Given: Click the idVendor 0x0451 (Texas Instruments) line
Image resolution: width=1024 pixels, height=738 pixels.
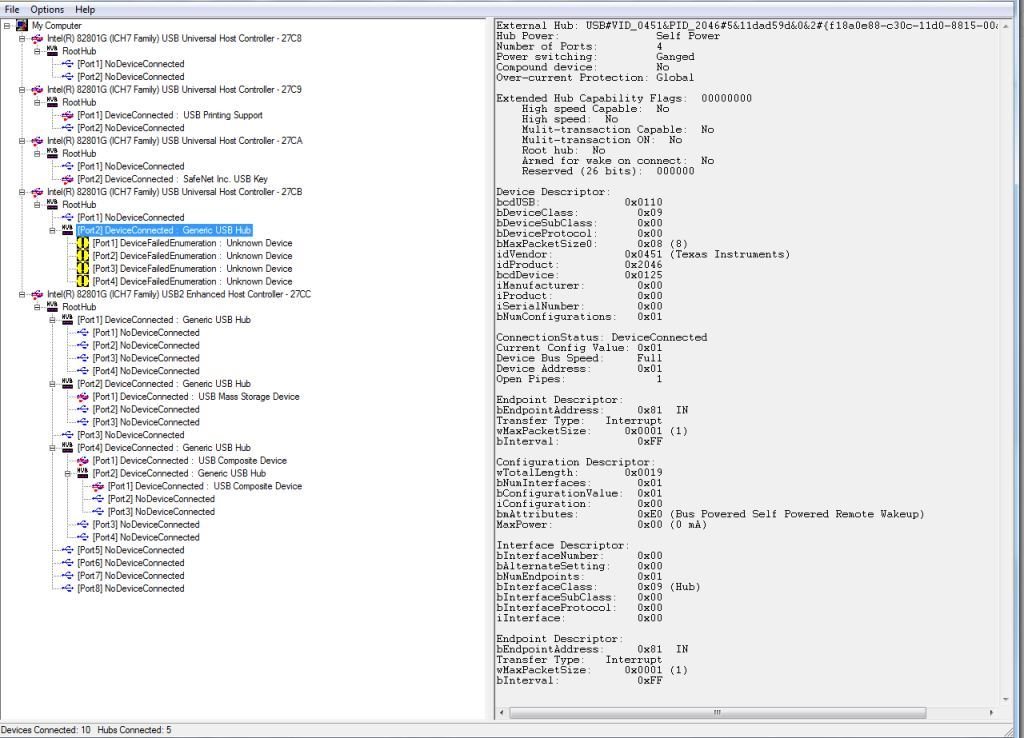Looking at the screenshot, I should pyautogui.click(x=643, y=254).
